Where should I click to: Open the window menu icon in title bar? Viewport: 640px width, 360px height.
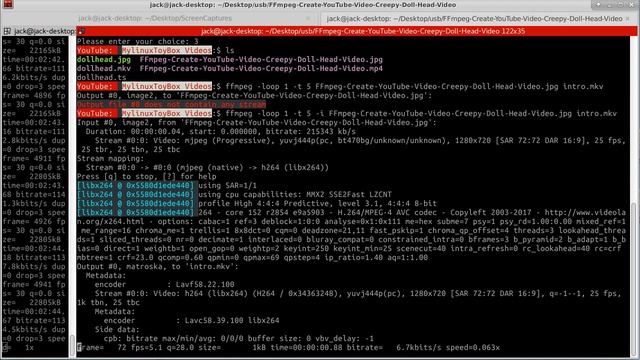tap(8, 4)
